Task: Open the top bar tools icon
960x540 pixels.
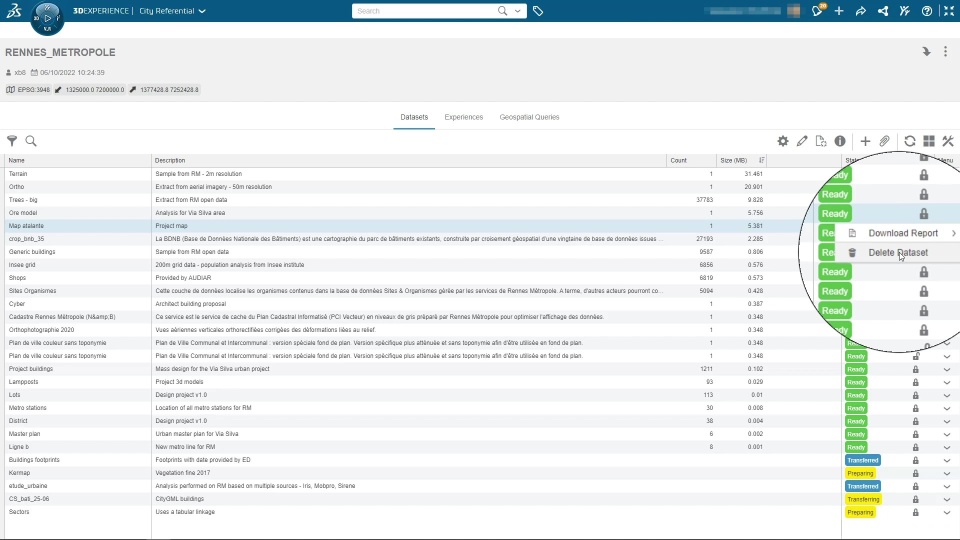Action: (905, 11)
